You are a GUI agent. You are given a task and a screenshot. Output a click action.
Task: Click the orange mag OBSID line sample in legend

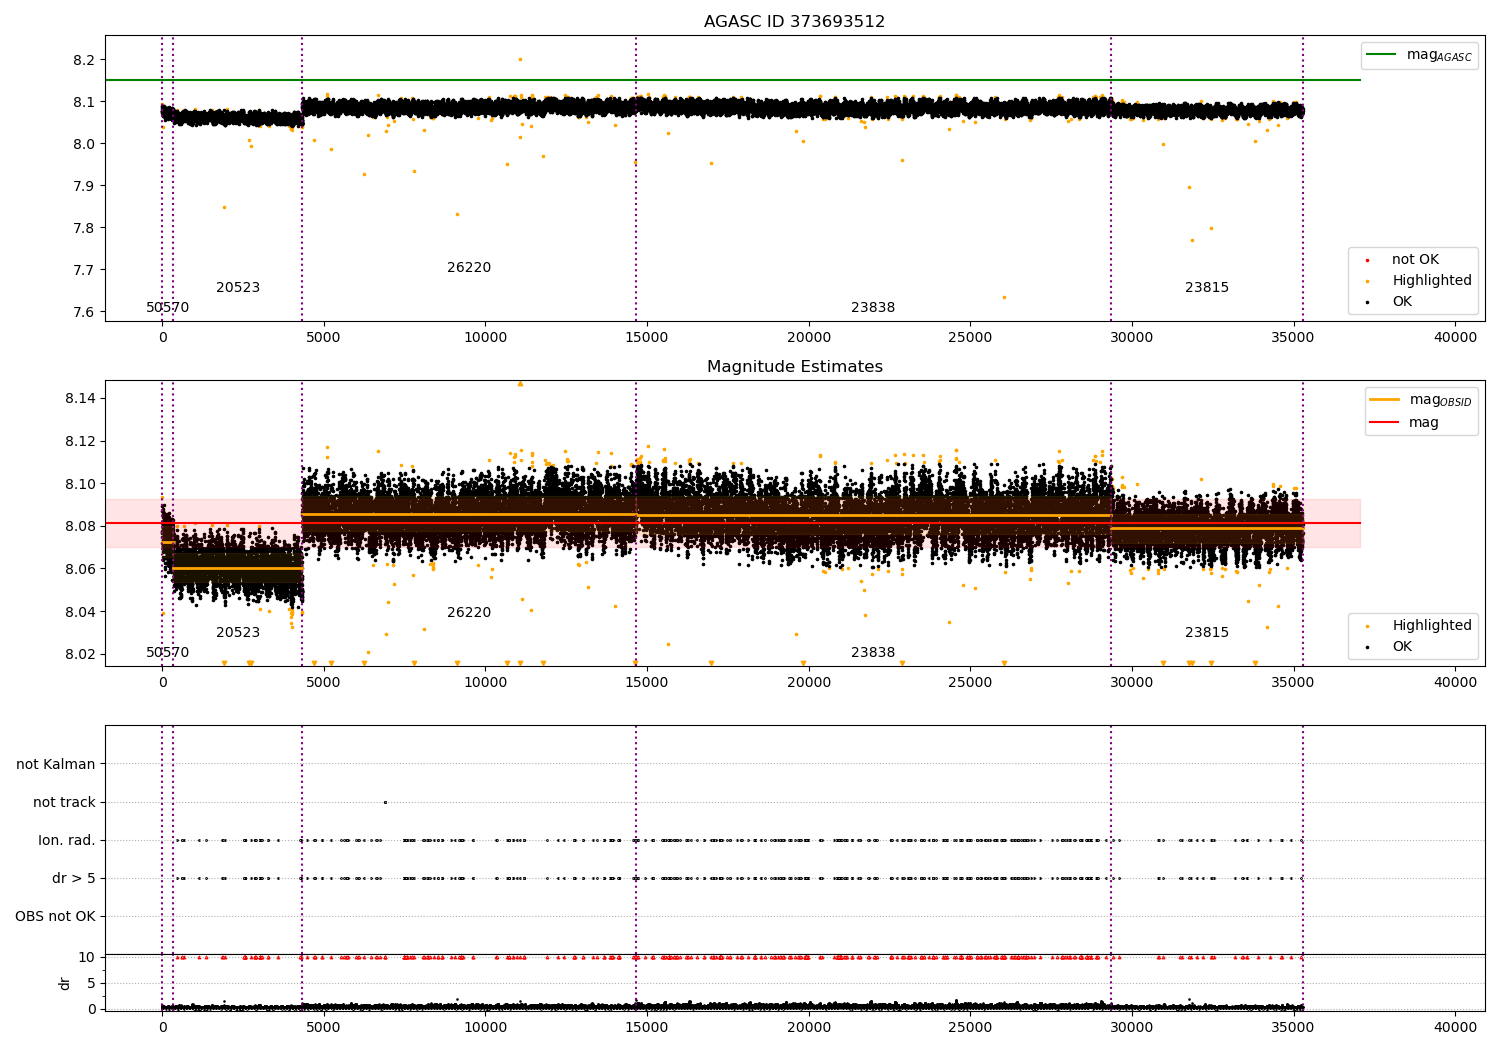click(x=1384, y=400)
